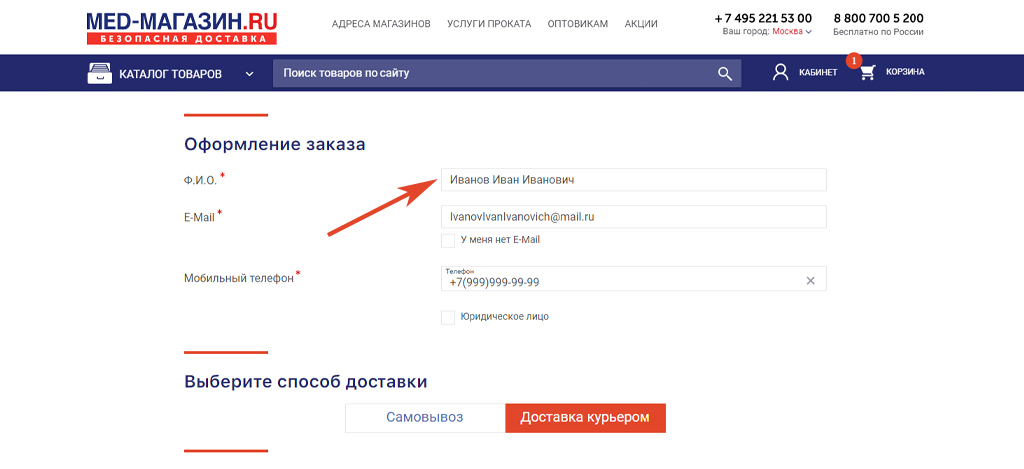The image size is (1024, 469).
Task: Select the Самовывоз delivery tab
Action: 425,417
